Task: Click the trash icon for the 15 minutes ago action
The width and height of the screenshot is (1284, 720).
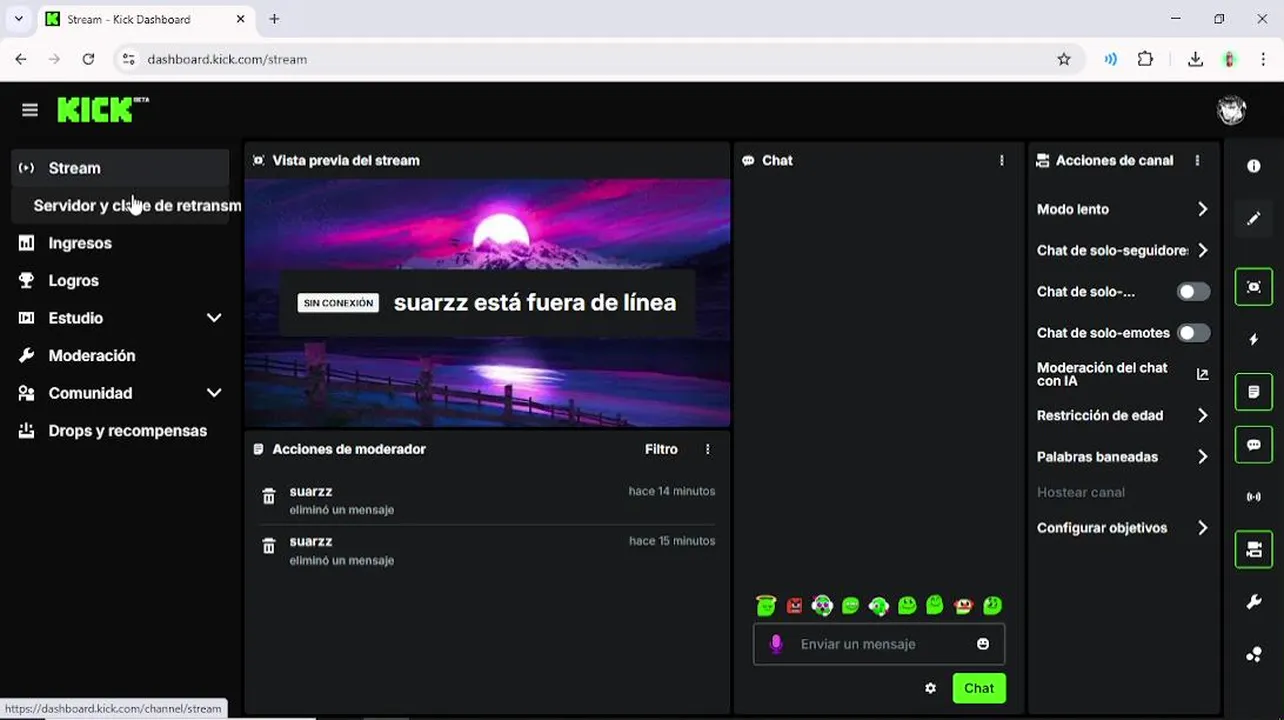Action: click(268, 547)
